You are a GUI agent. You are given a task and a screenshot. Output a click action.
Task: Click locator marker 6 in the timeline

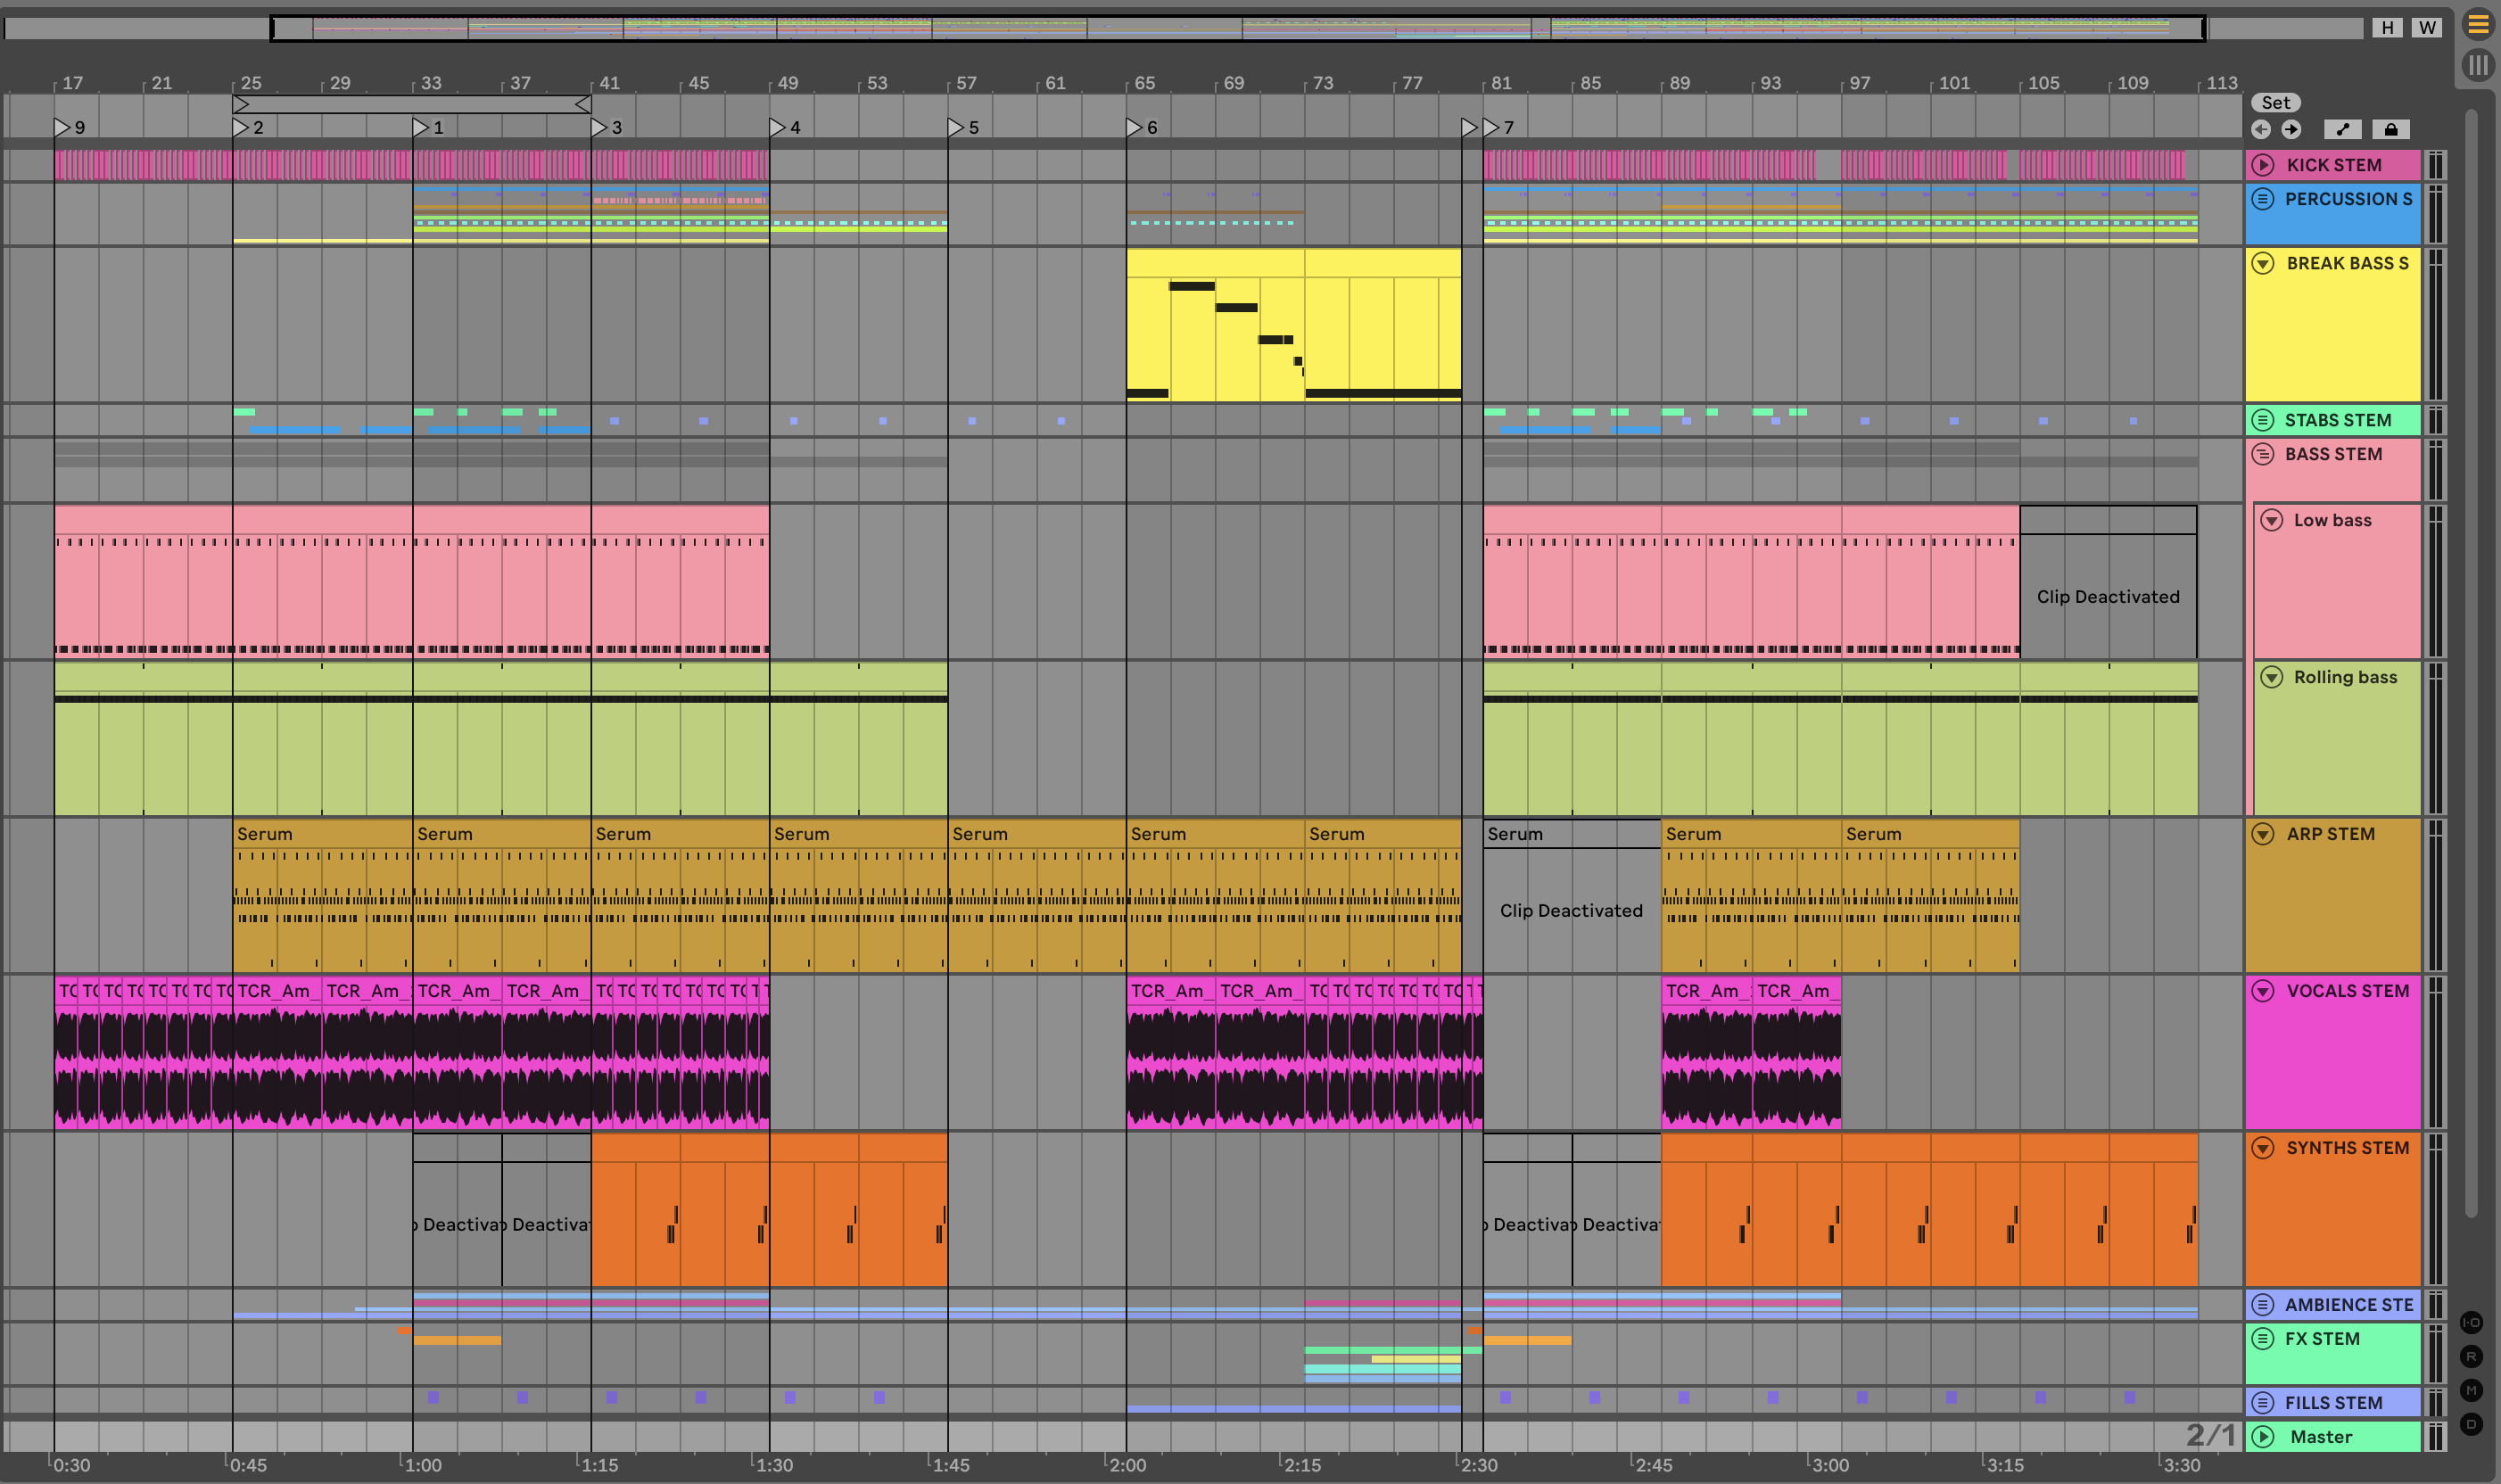(x=1134, y=127)
